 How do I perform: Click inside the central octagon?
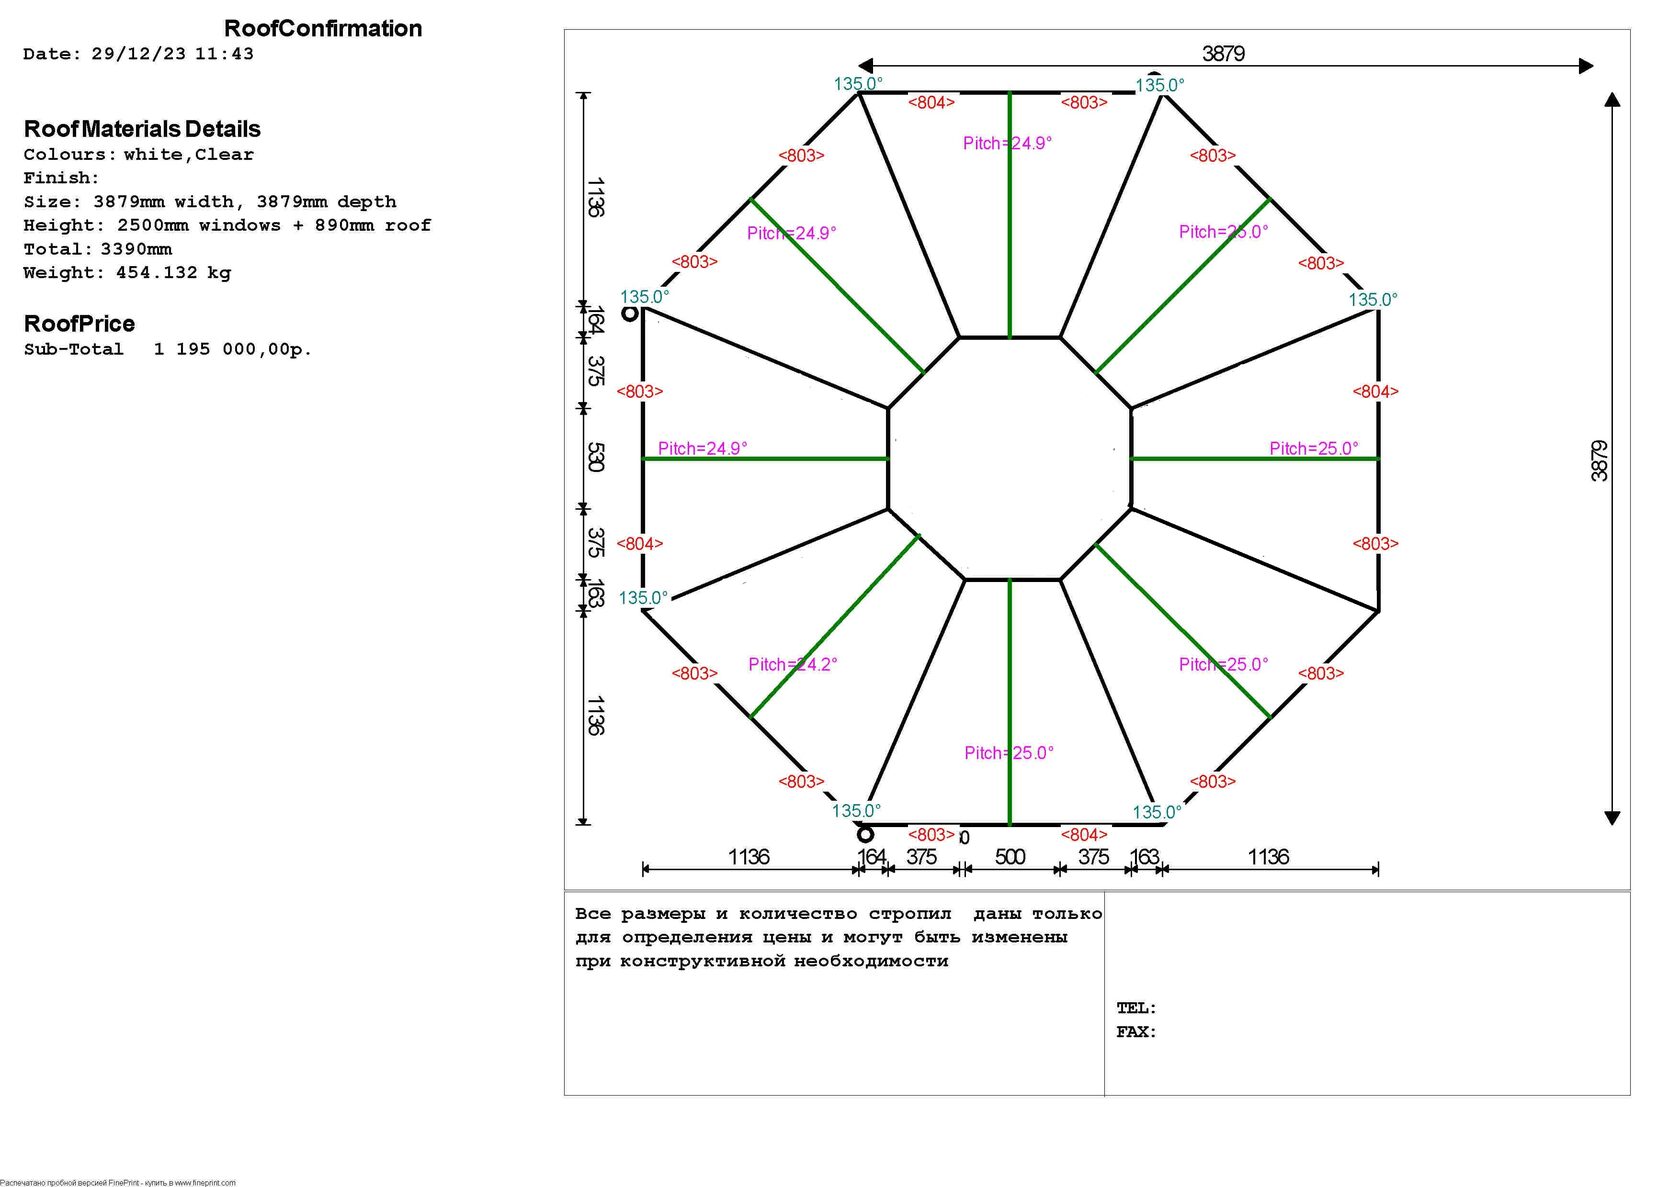click(x=1009, y=458)
